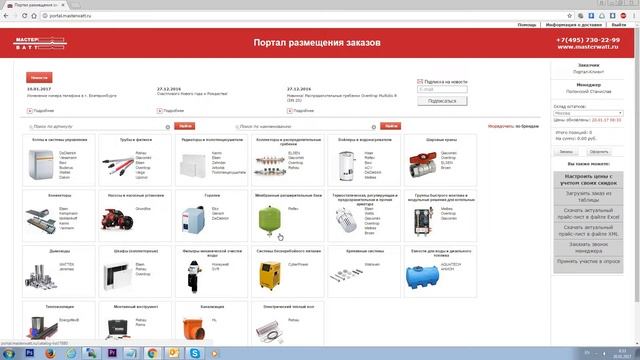Open the quick-mount pump group image
The image size is (640, 360).
tap(423, 221)
